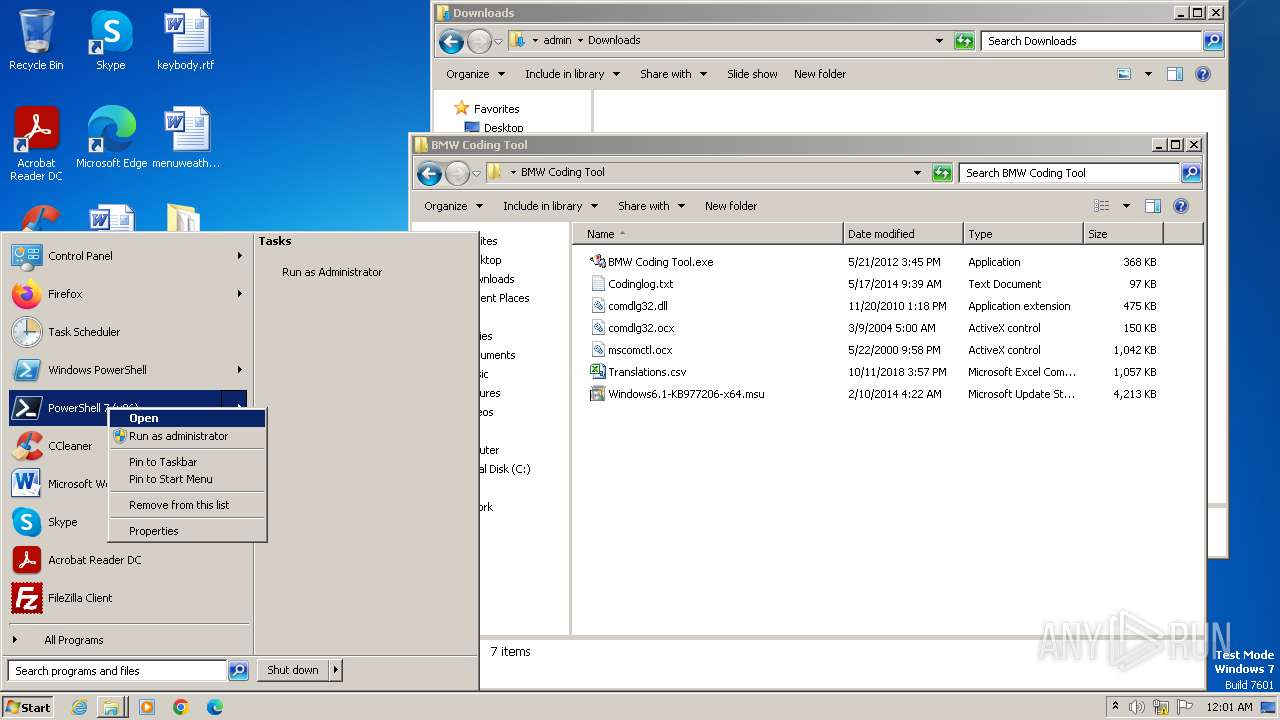Open Task Scheduler from Start menu
The width and height of the screenshot is (1280, 720).
coord(127,332)
